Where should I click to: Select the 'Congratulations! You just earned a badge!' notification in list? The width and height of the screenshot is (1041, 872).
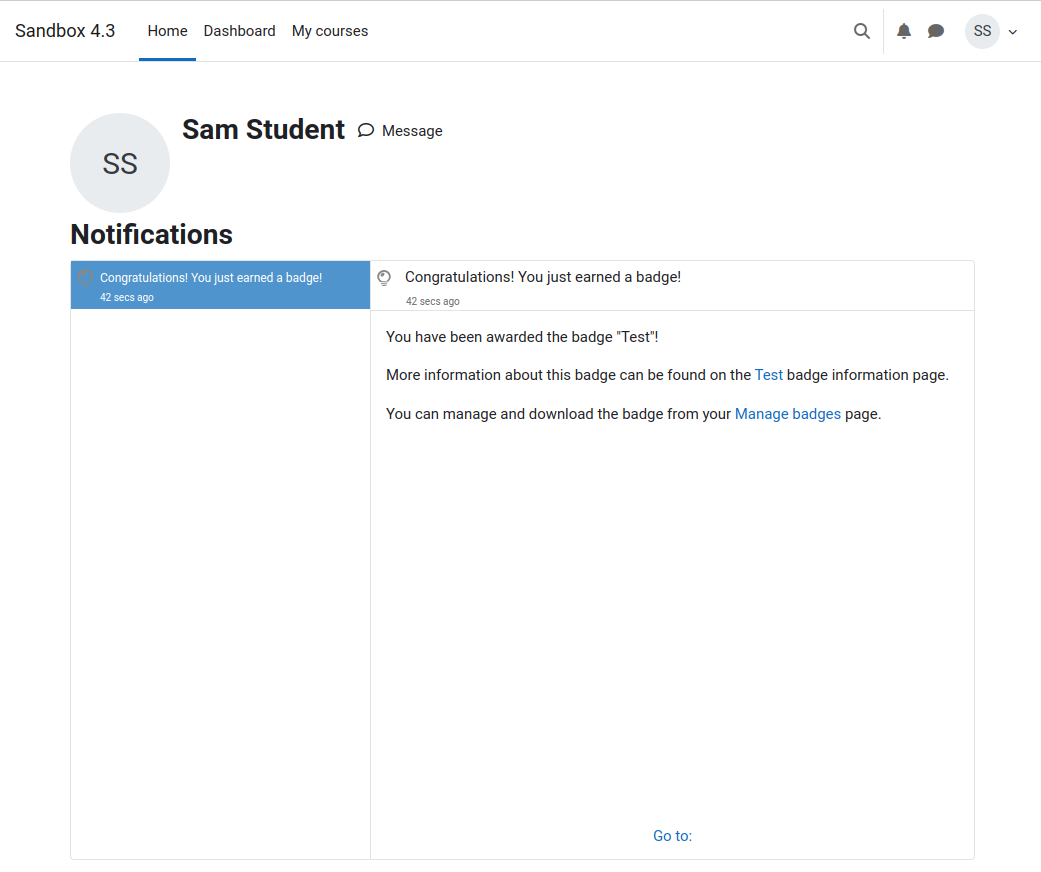click(x=220, y=285)
